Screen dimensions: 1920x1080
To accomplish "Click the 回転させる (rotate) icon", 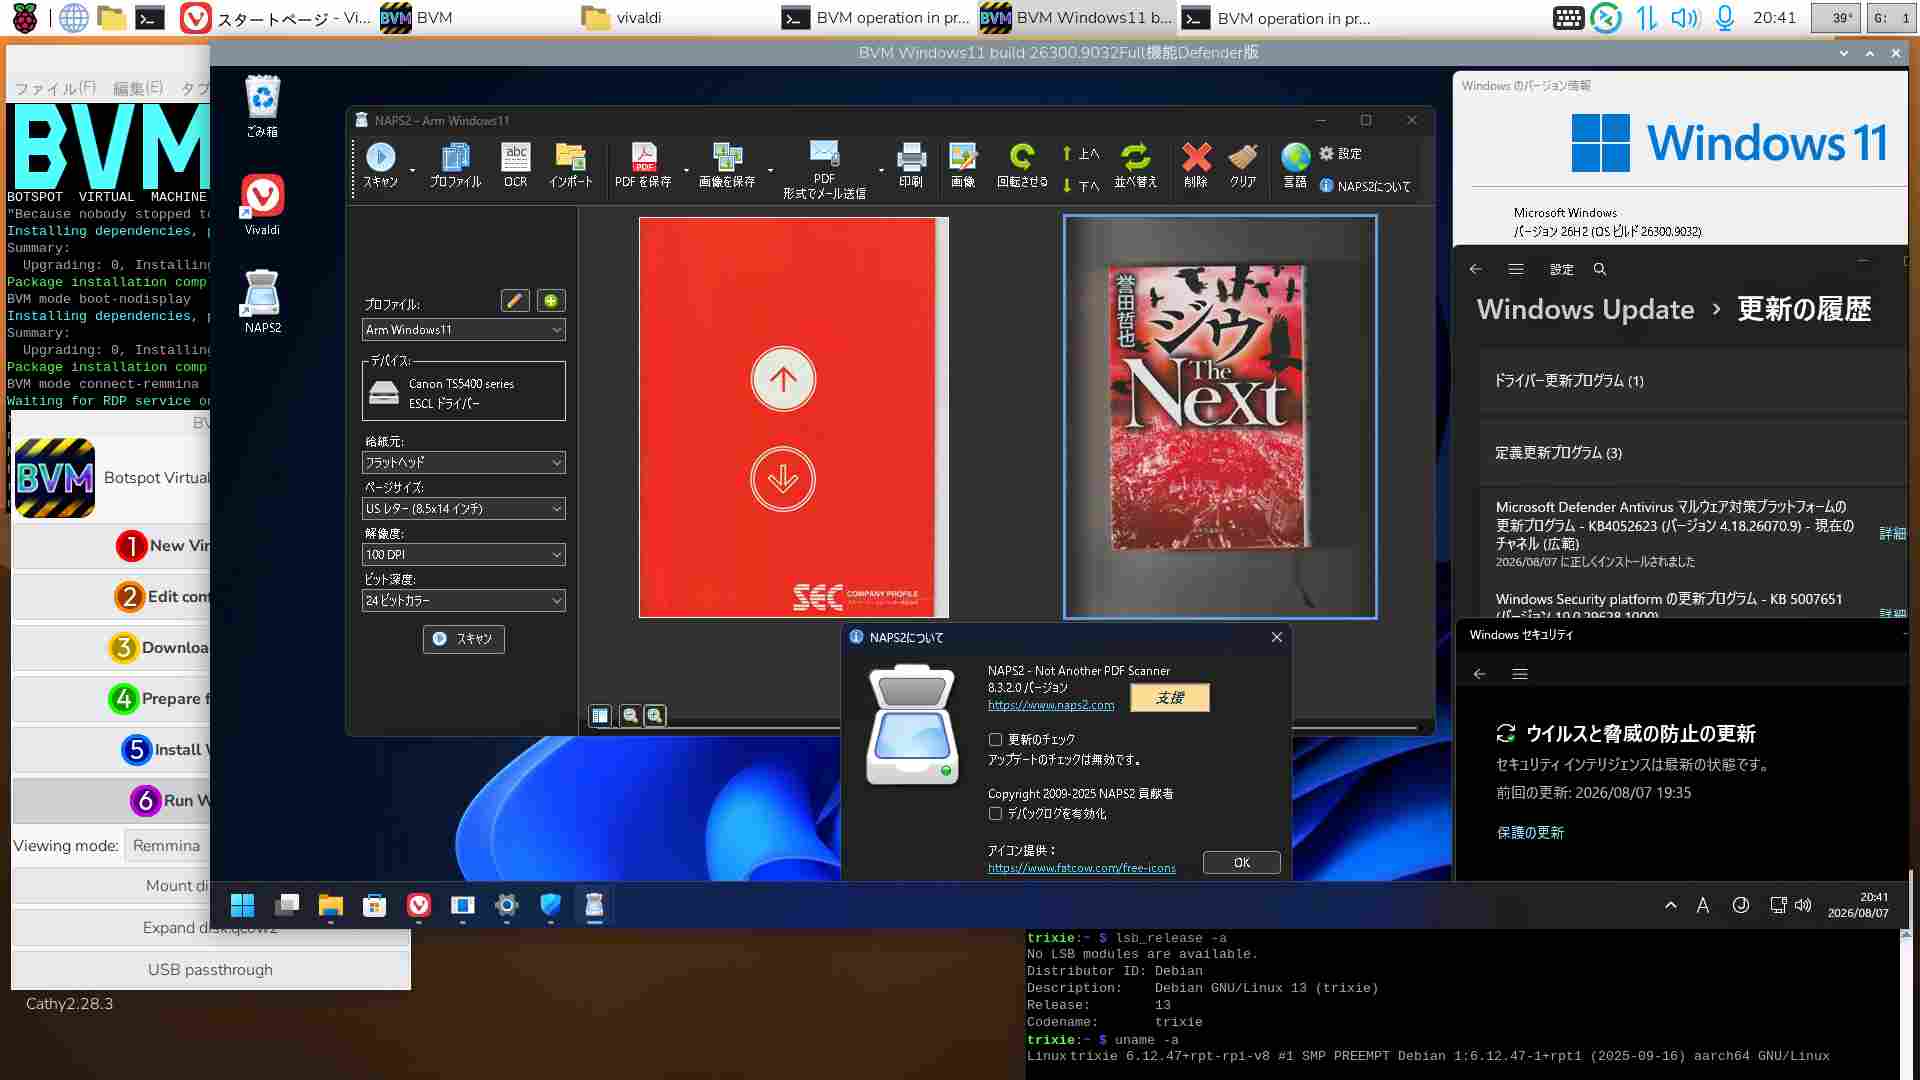I will click(x=1022, y=165).
